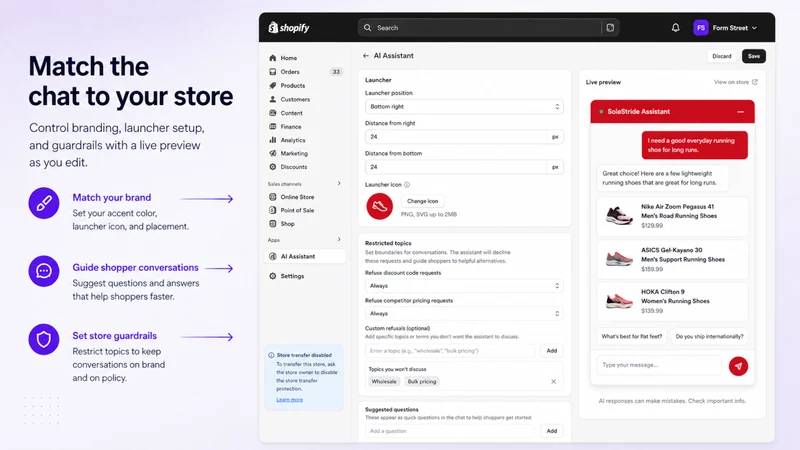Expand the Sales channels section chevron
The height and width of the screenshot is (450, 800).
click(x=339, y=183)
